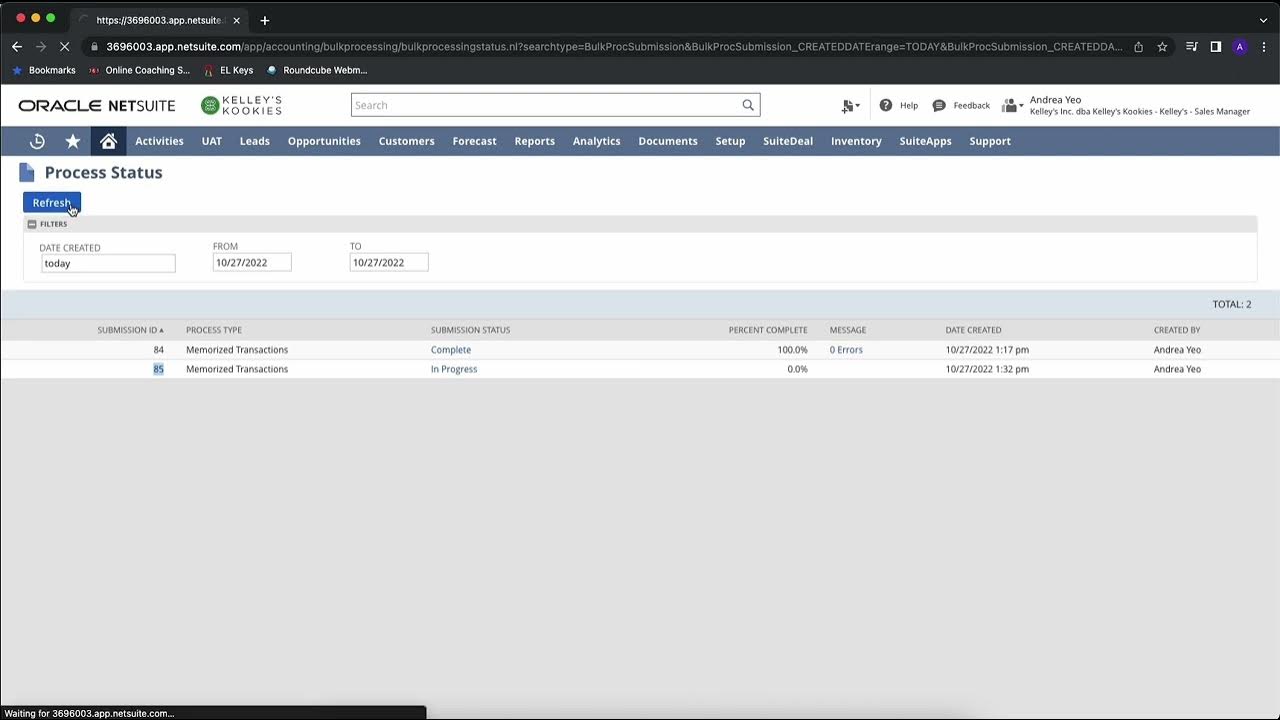Open the Chrome profile avatar A
The width and height of the screenshot is (1280, 720).
point(1240,46)
